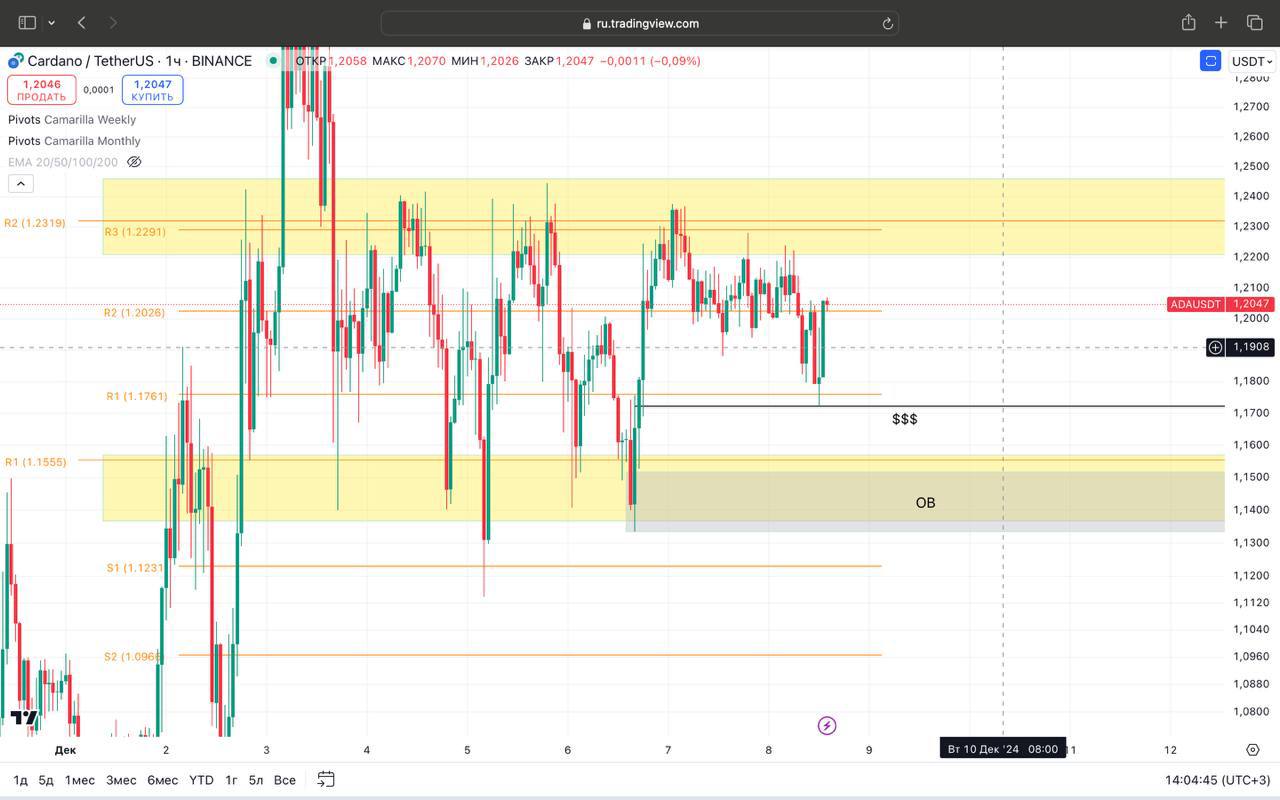Click the green market status dot
Screen dimensions: 1280x800
pos(272,61)
